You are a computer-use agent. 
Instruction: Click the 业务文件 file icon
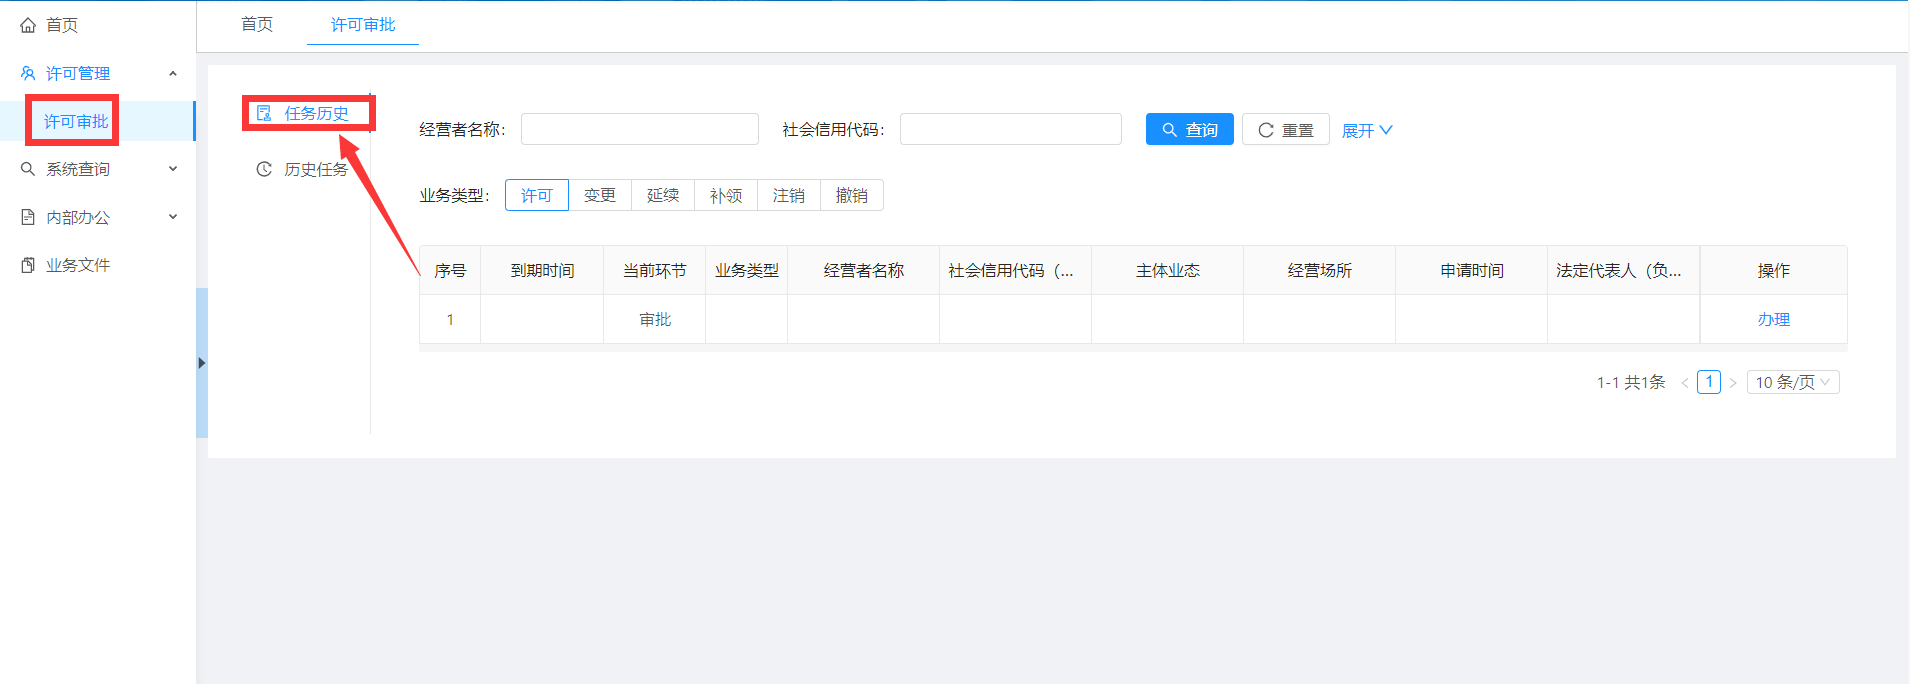(28, 265)
